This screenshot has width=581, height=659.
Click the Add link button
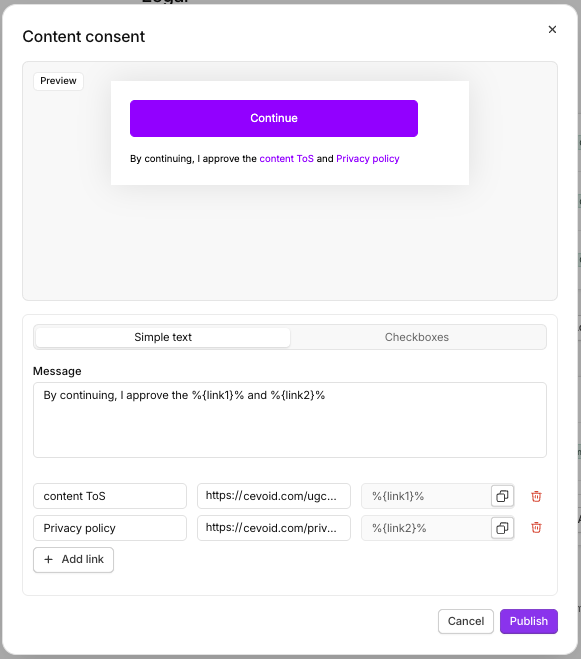coord(74,559)
